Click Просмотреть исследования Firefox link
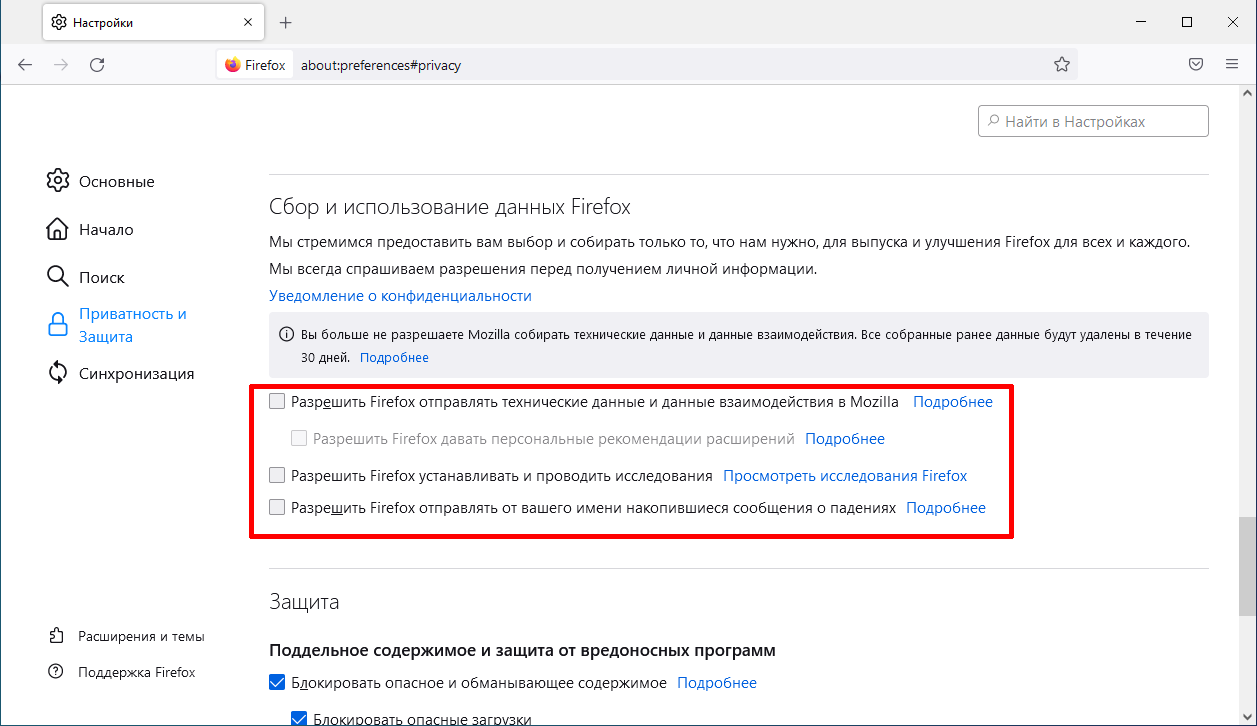 pyautogui.click(x=845, y=476)
